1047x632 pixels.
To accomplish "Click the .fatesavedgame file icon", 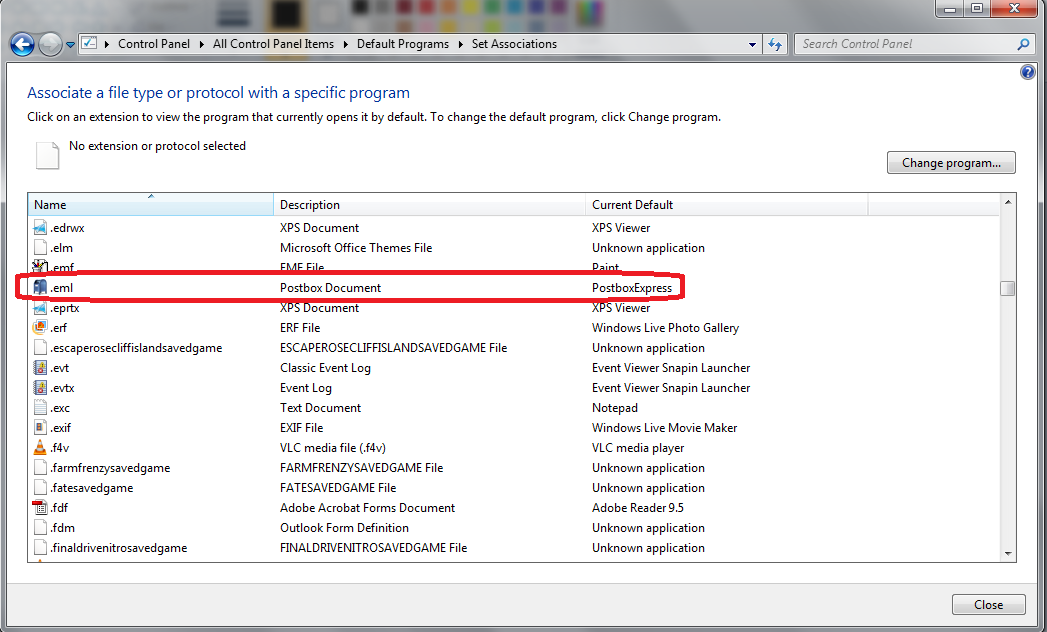I will pos(40,488).
